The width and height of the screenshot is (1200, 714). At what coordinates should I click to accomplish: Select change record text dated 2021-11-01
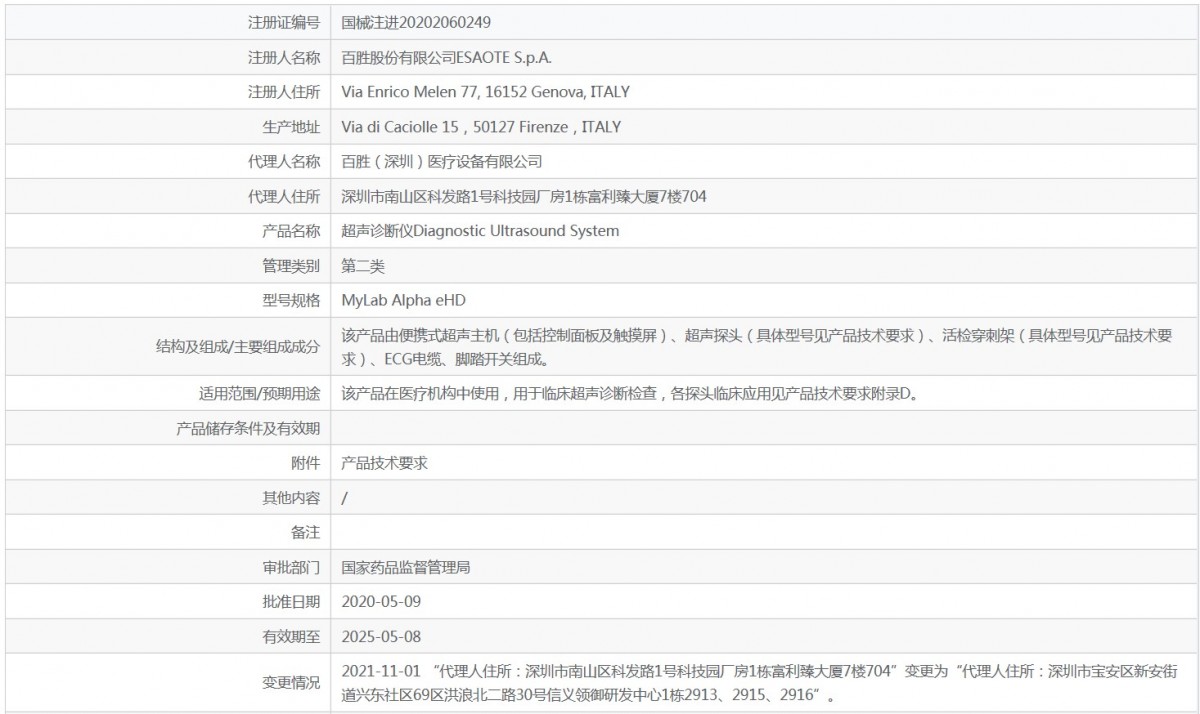760,683
